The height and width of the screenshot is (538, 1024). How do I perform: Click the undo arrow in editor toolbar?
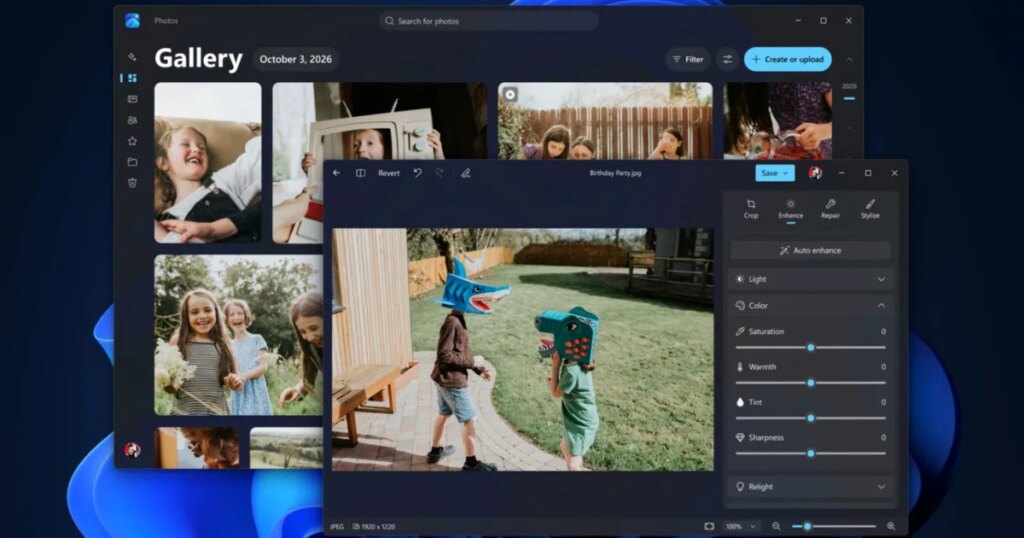(417, 173)
